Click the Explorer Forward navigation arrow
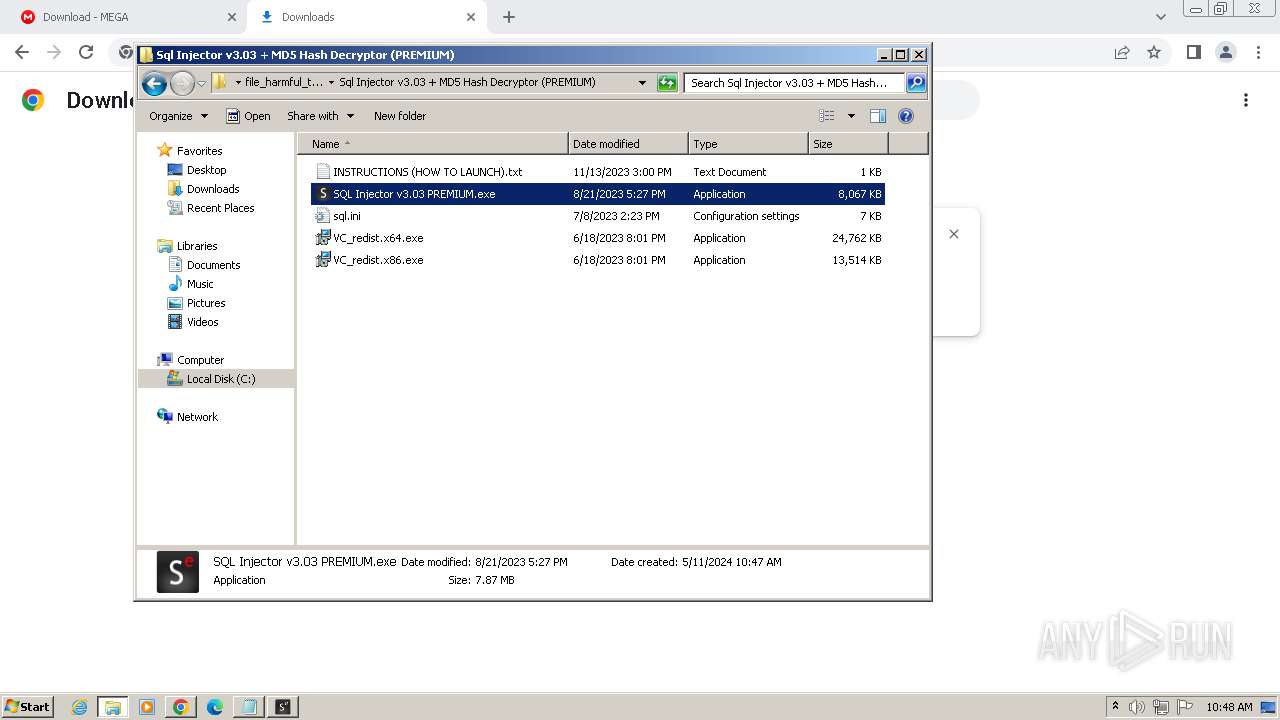 182,83
